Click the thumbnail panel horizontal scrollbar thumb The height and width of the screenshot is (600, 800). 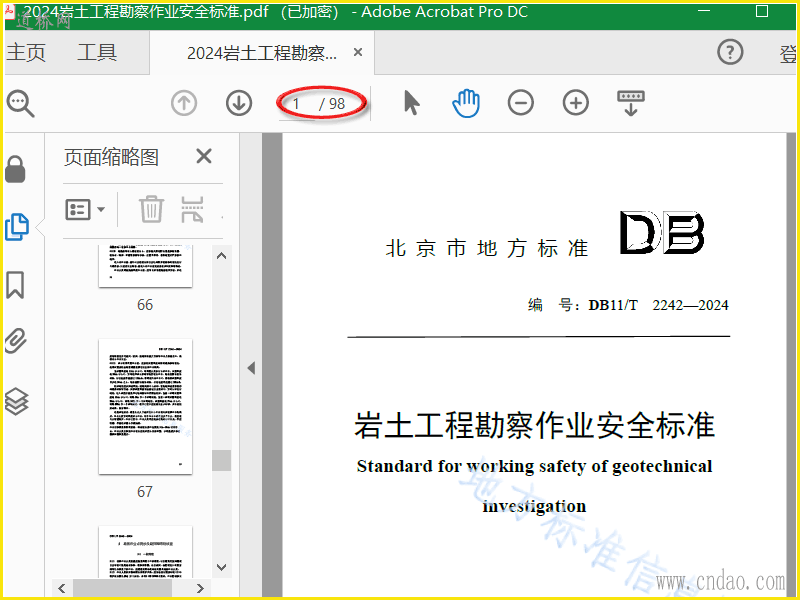click(122, 588)
